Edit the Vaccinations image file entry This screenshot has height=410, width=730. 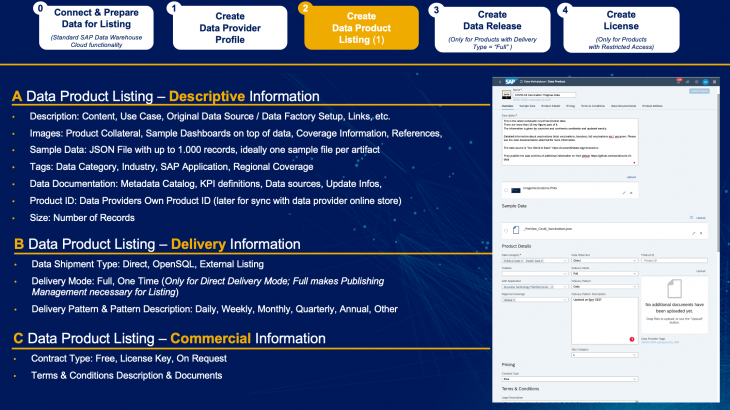[624, 193]
